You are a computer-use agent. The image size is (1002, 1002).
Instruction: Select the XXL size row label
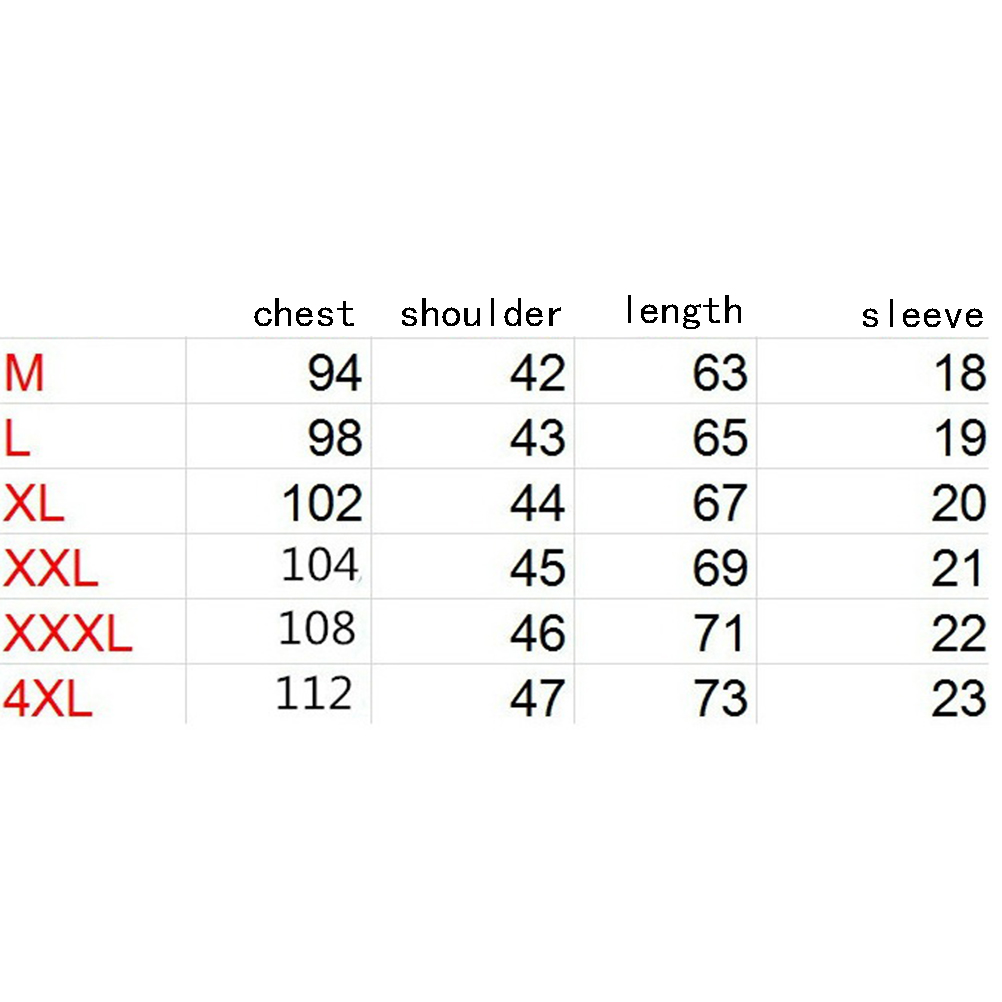(x=52, y=569)
